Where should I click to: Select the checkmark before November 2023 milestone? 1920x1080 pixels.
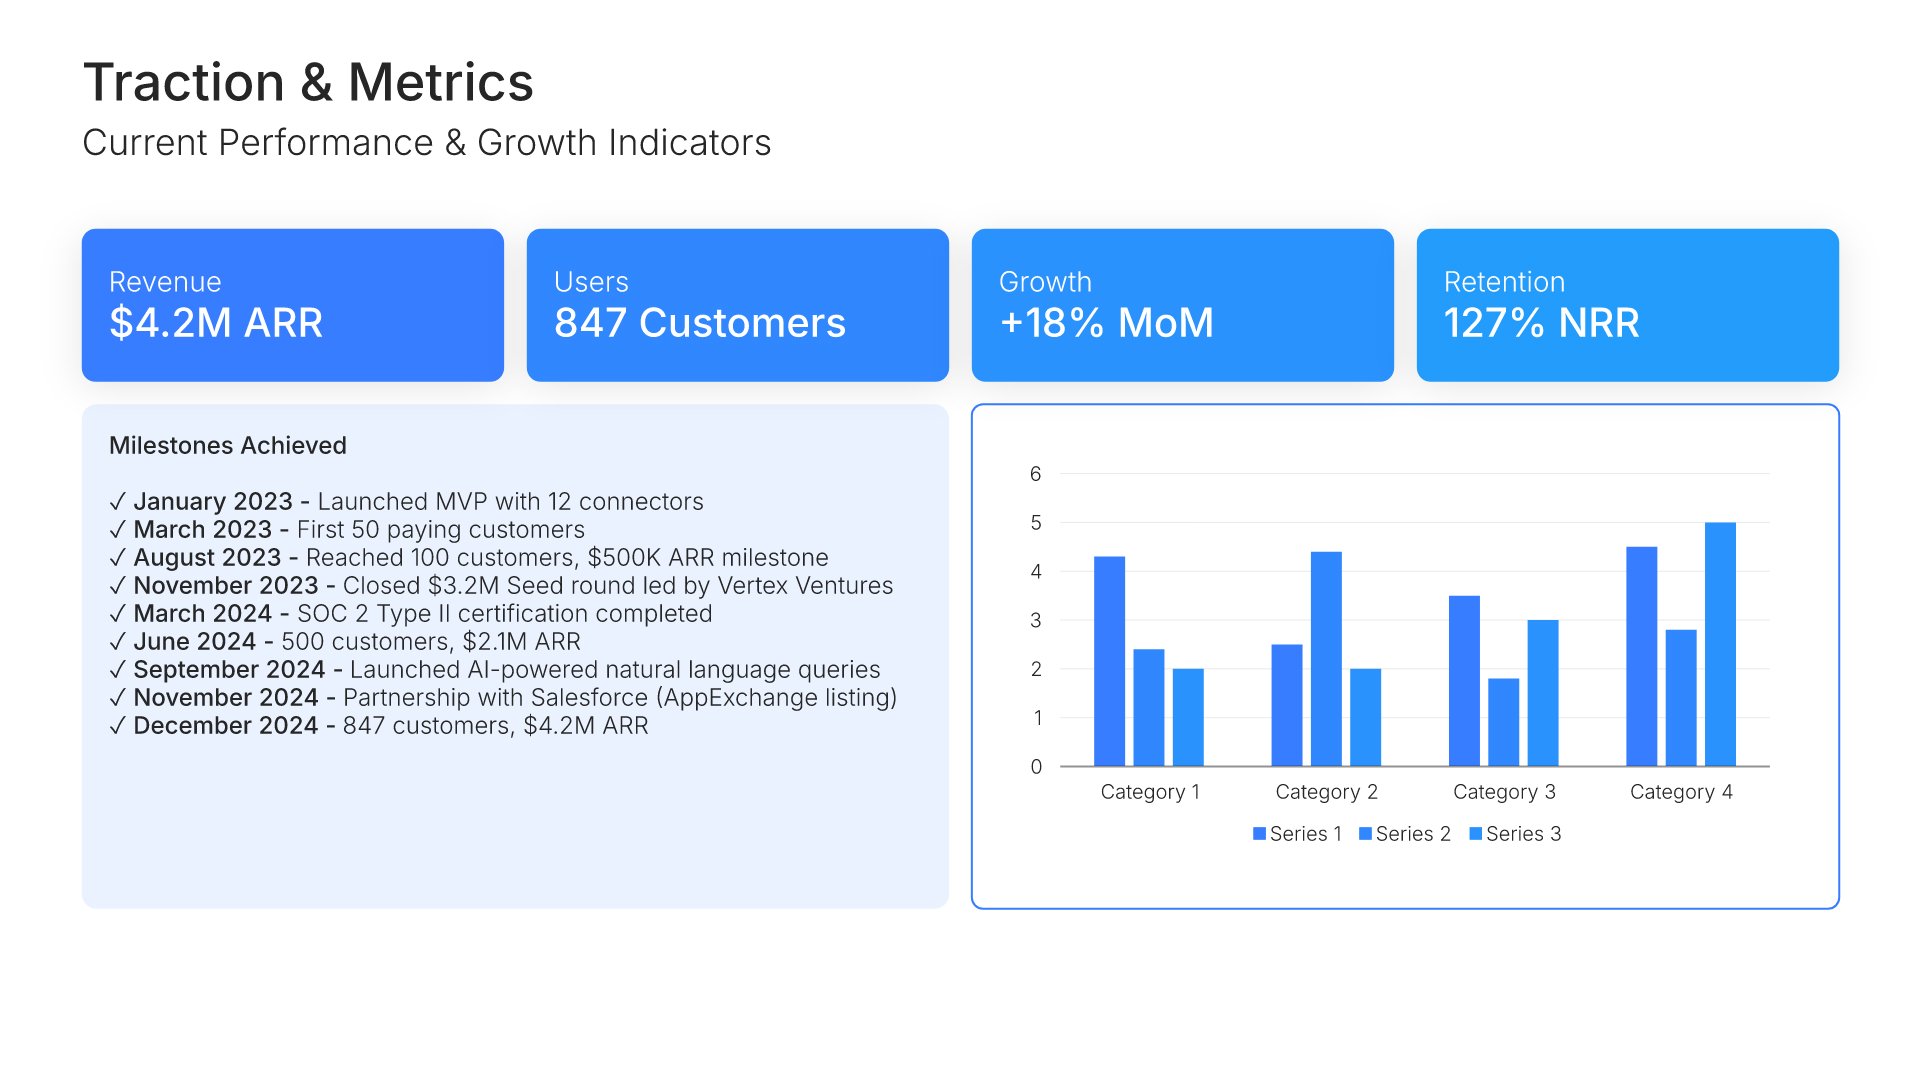tap(118, 586)
